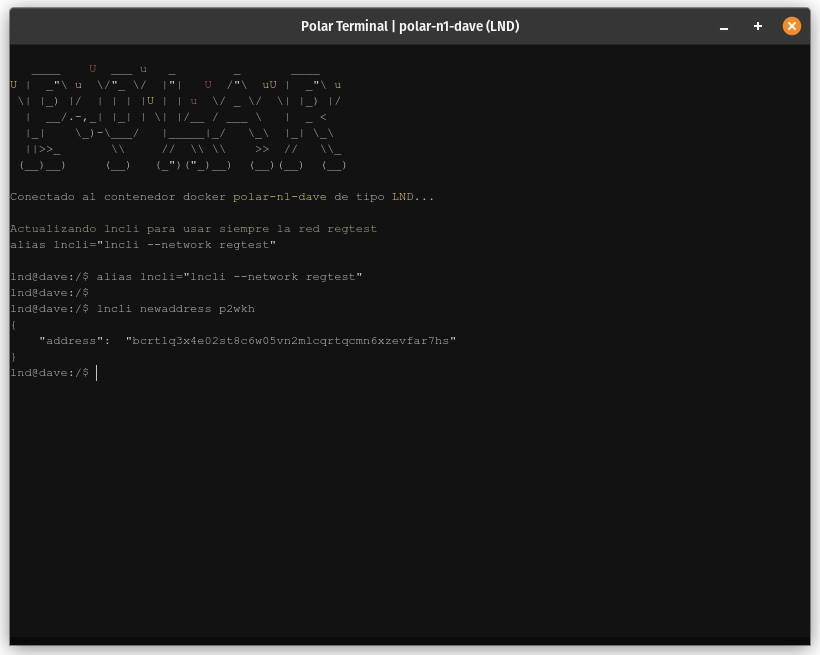Click the empty lnd@dave prompt line
Screen dimensions: 820x655
click(49, 293)
